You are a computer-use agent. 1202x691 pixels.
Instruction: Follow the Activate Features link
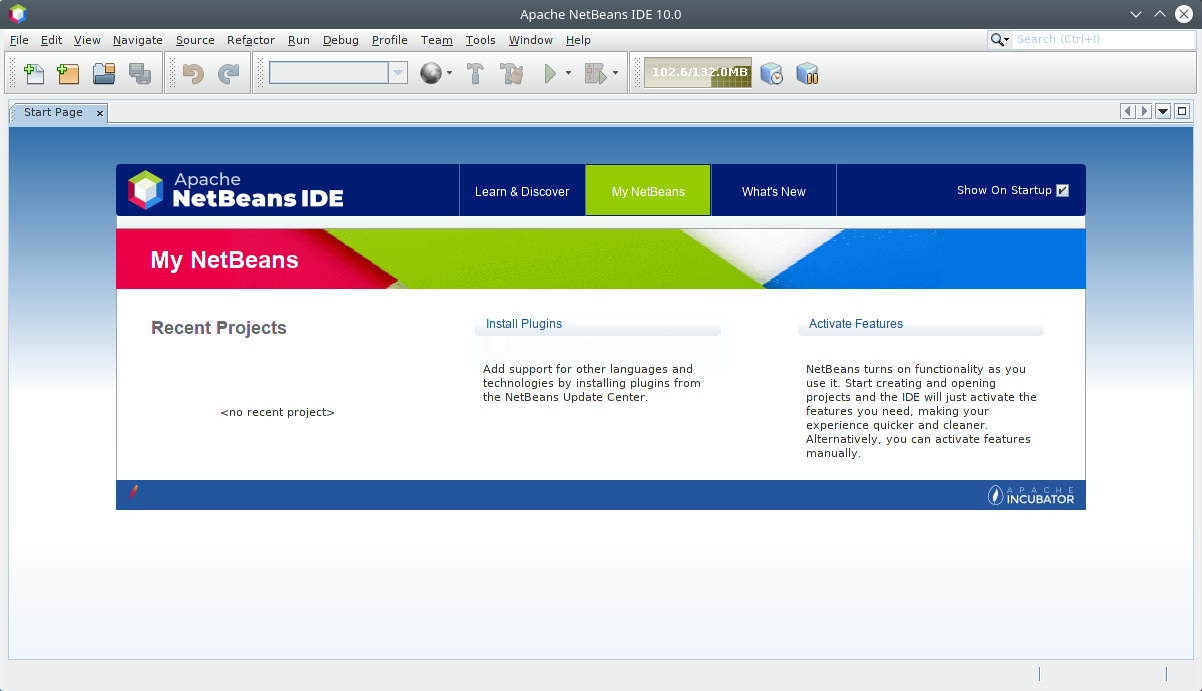point(855,323)
